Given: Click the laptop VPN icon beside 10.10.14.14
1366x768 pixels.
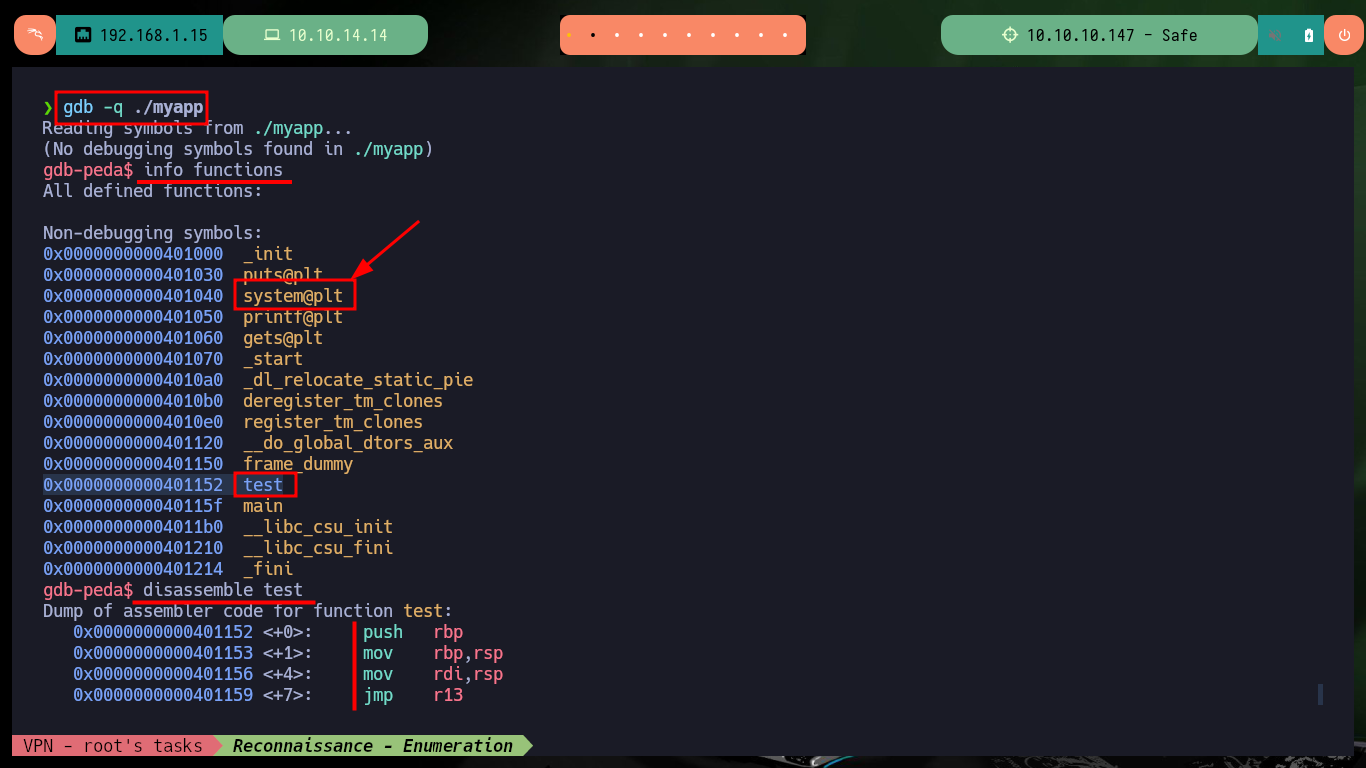Looking at the screenshot, I should [x=272, y=35].
